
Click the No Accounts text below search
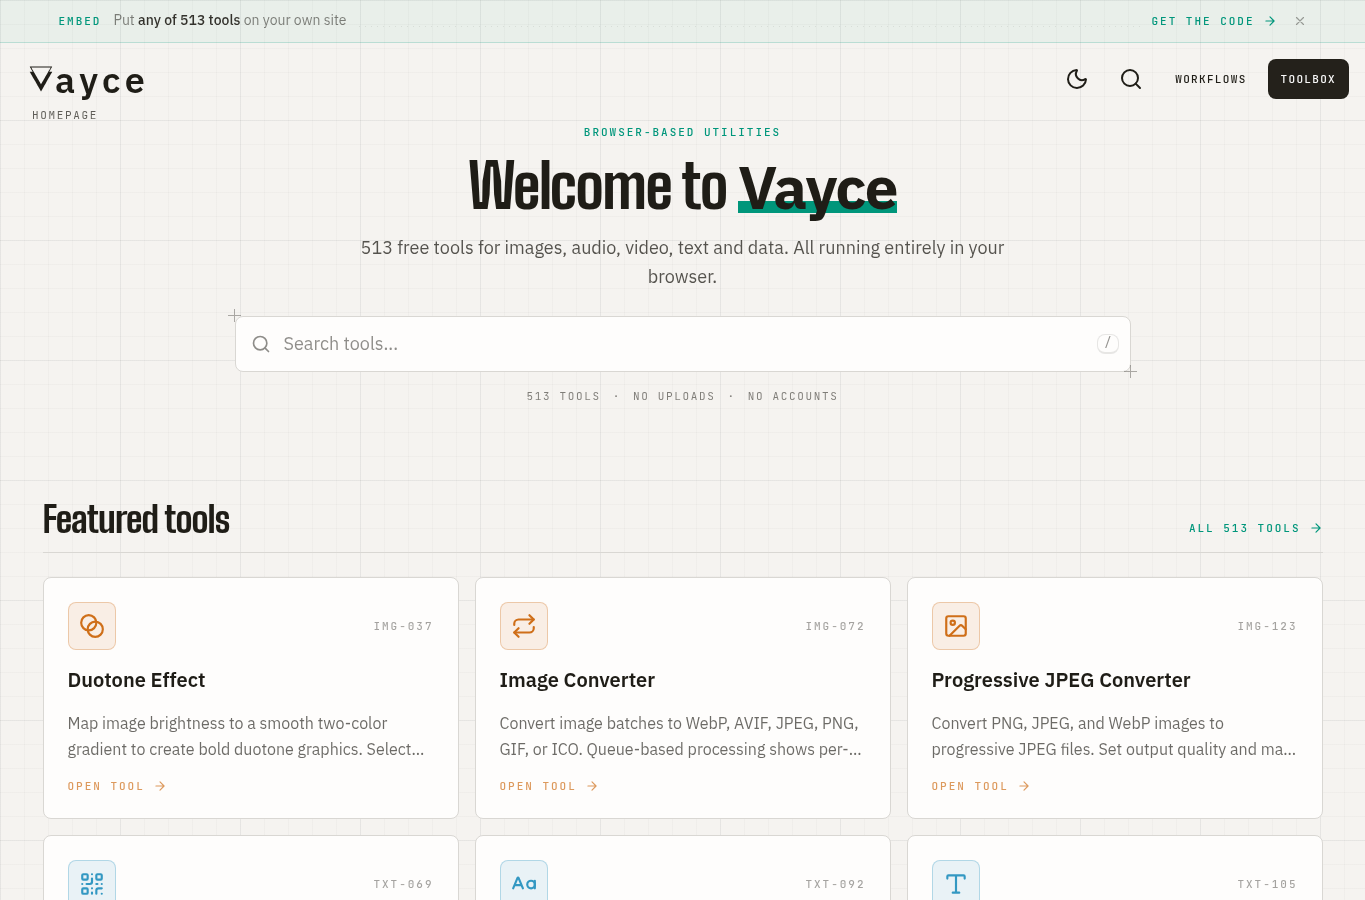(x=793, y=396)
